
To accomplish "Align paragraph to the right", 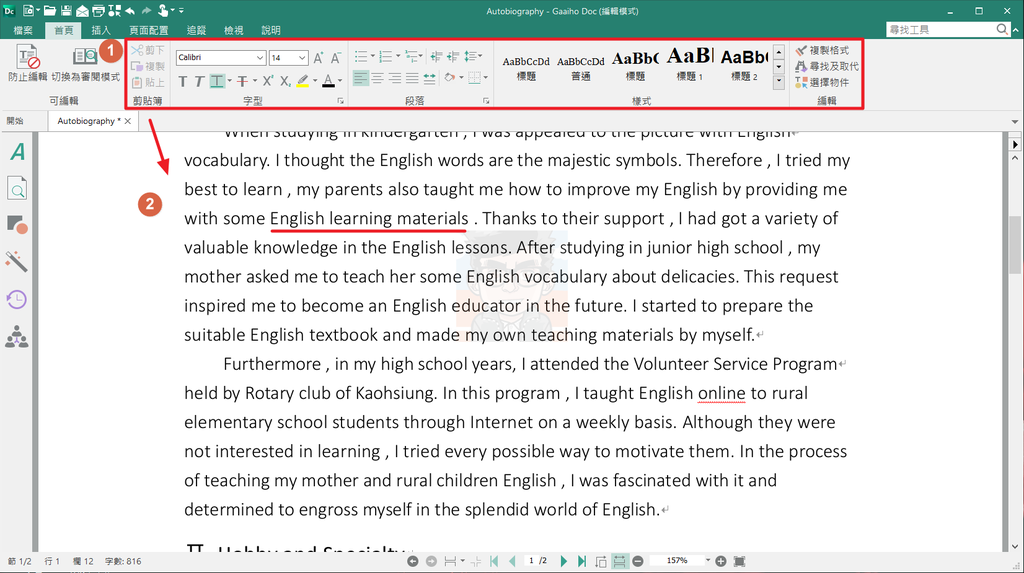I will [x=394, y=78].
